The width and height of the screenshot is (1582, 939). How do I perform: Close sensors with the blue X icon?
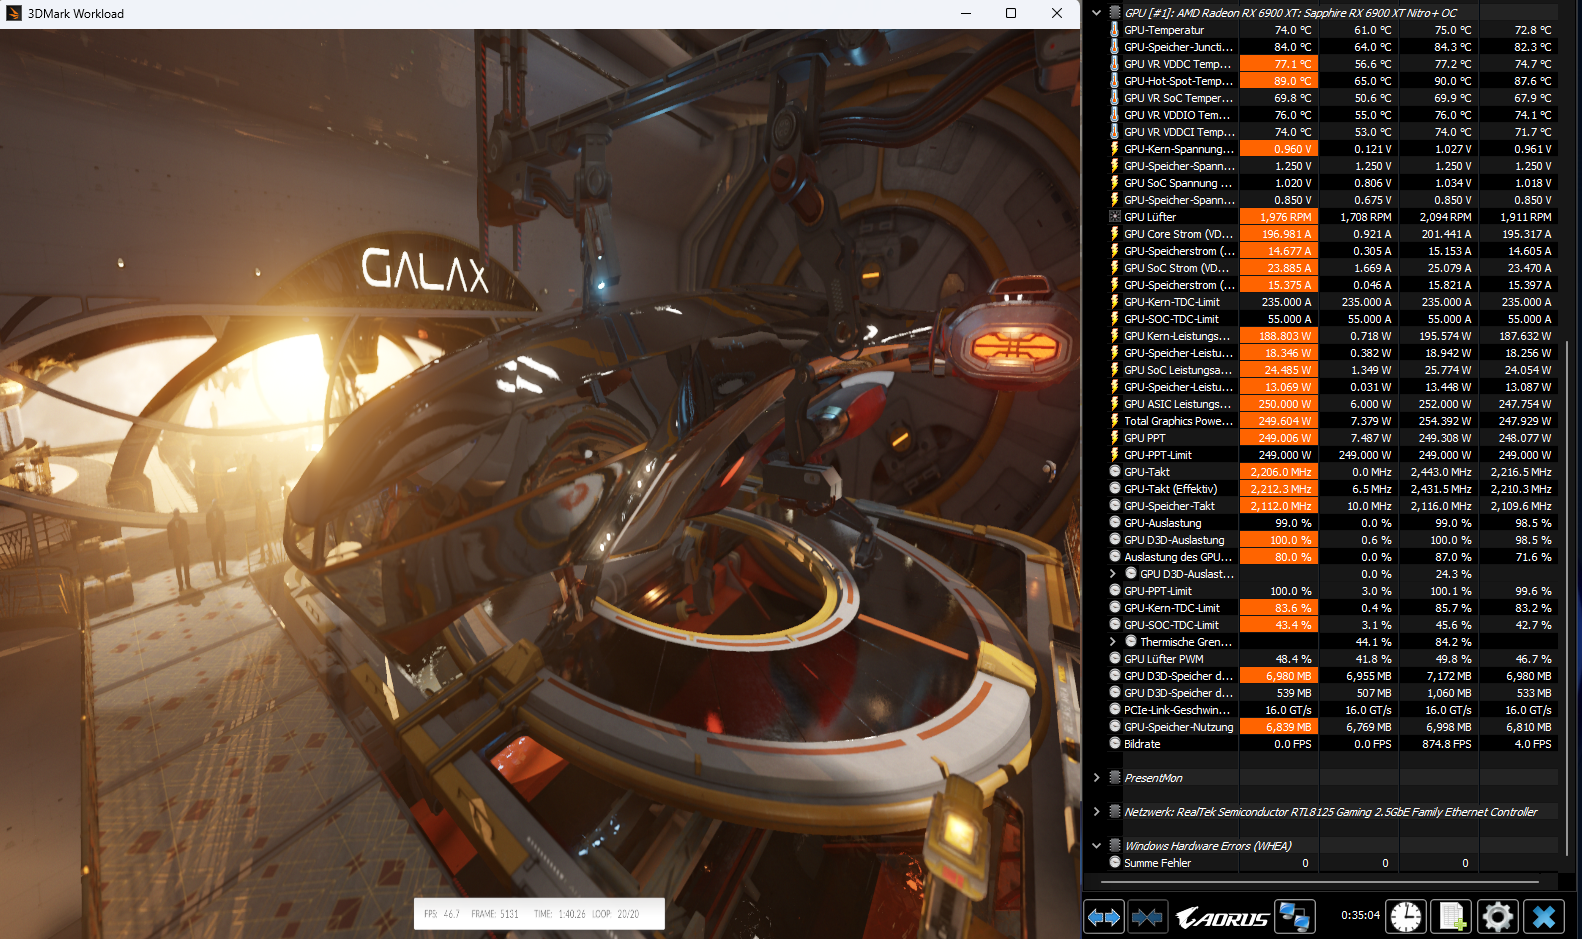(x=1544, y=916)
